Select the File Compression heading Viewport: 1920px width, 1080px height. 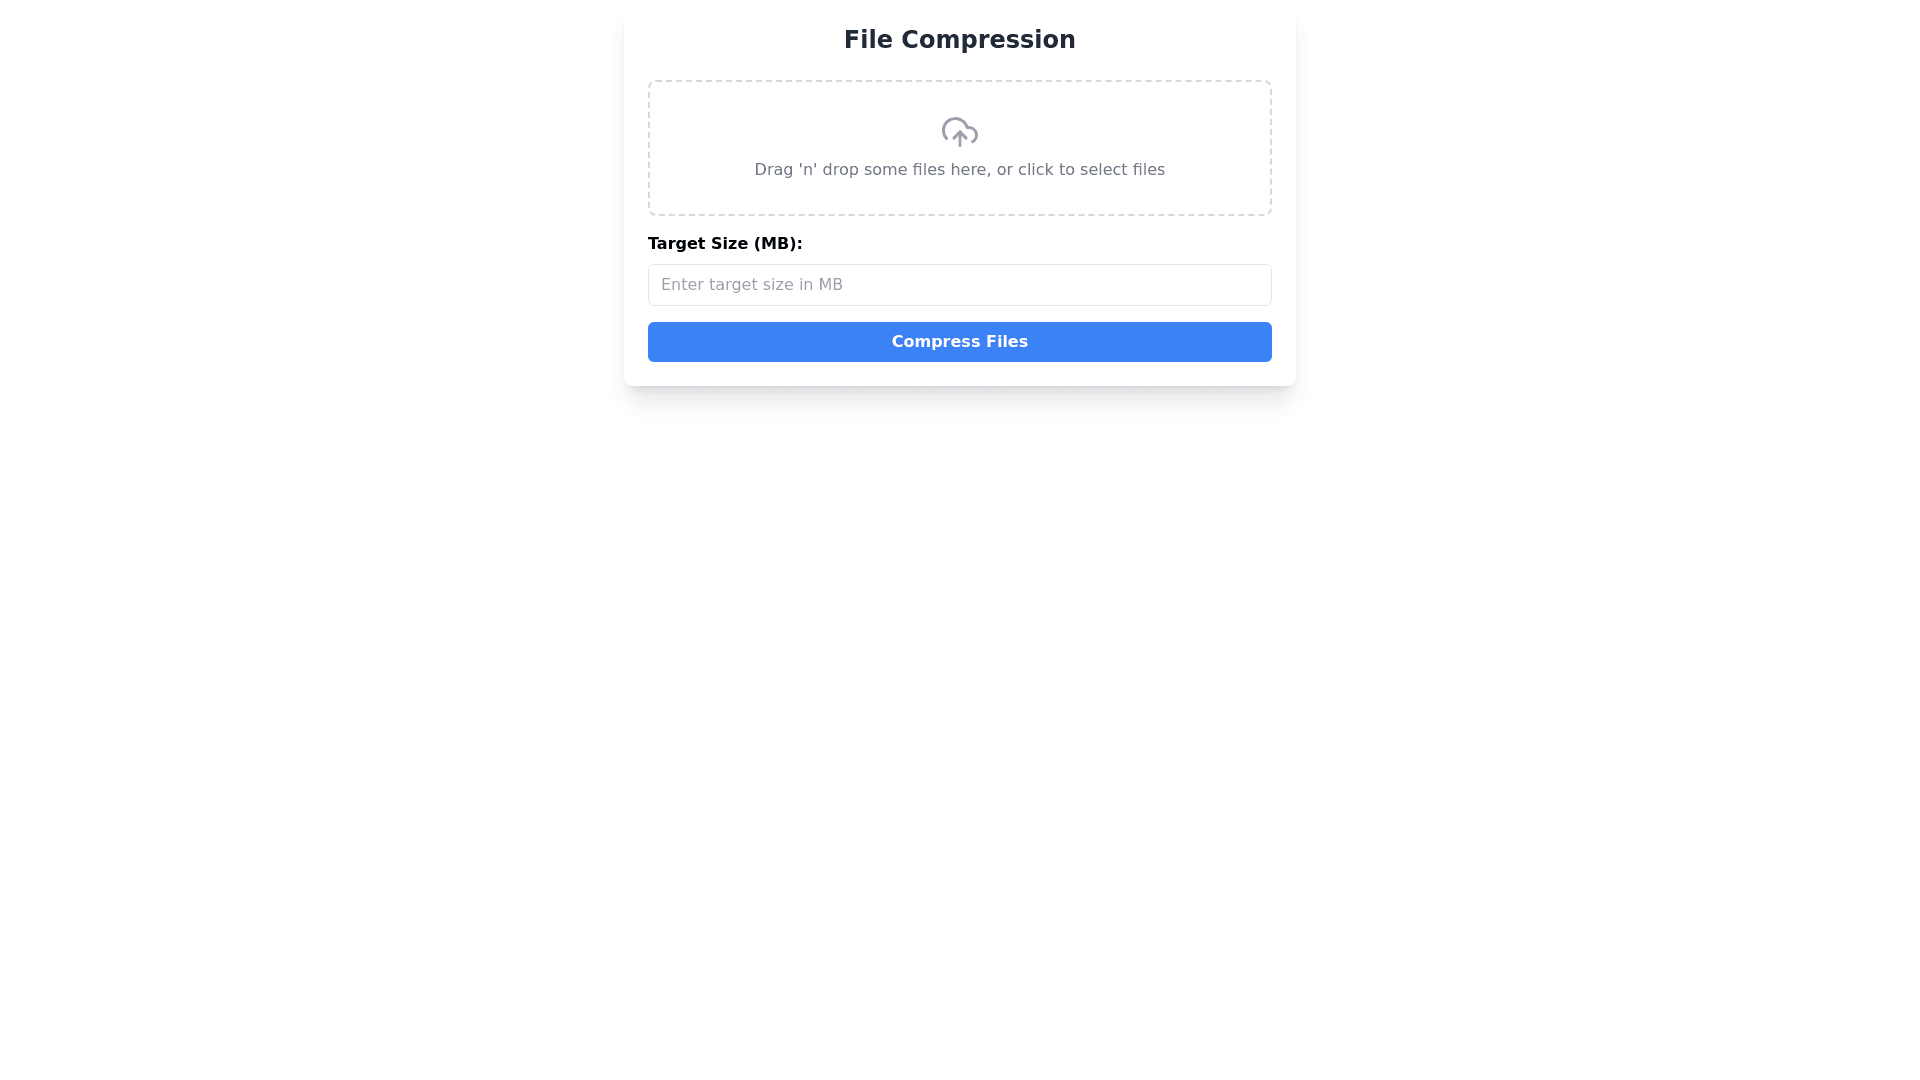pos(959,40)
